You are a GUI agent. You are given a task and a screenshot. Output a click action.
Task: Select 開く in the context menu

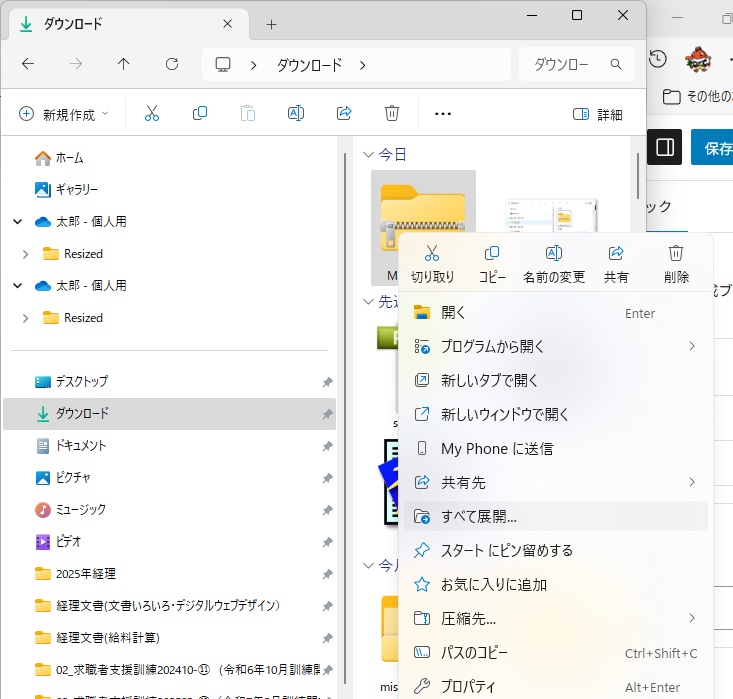click(x=555, y=313)
